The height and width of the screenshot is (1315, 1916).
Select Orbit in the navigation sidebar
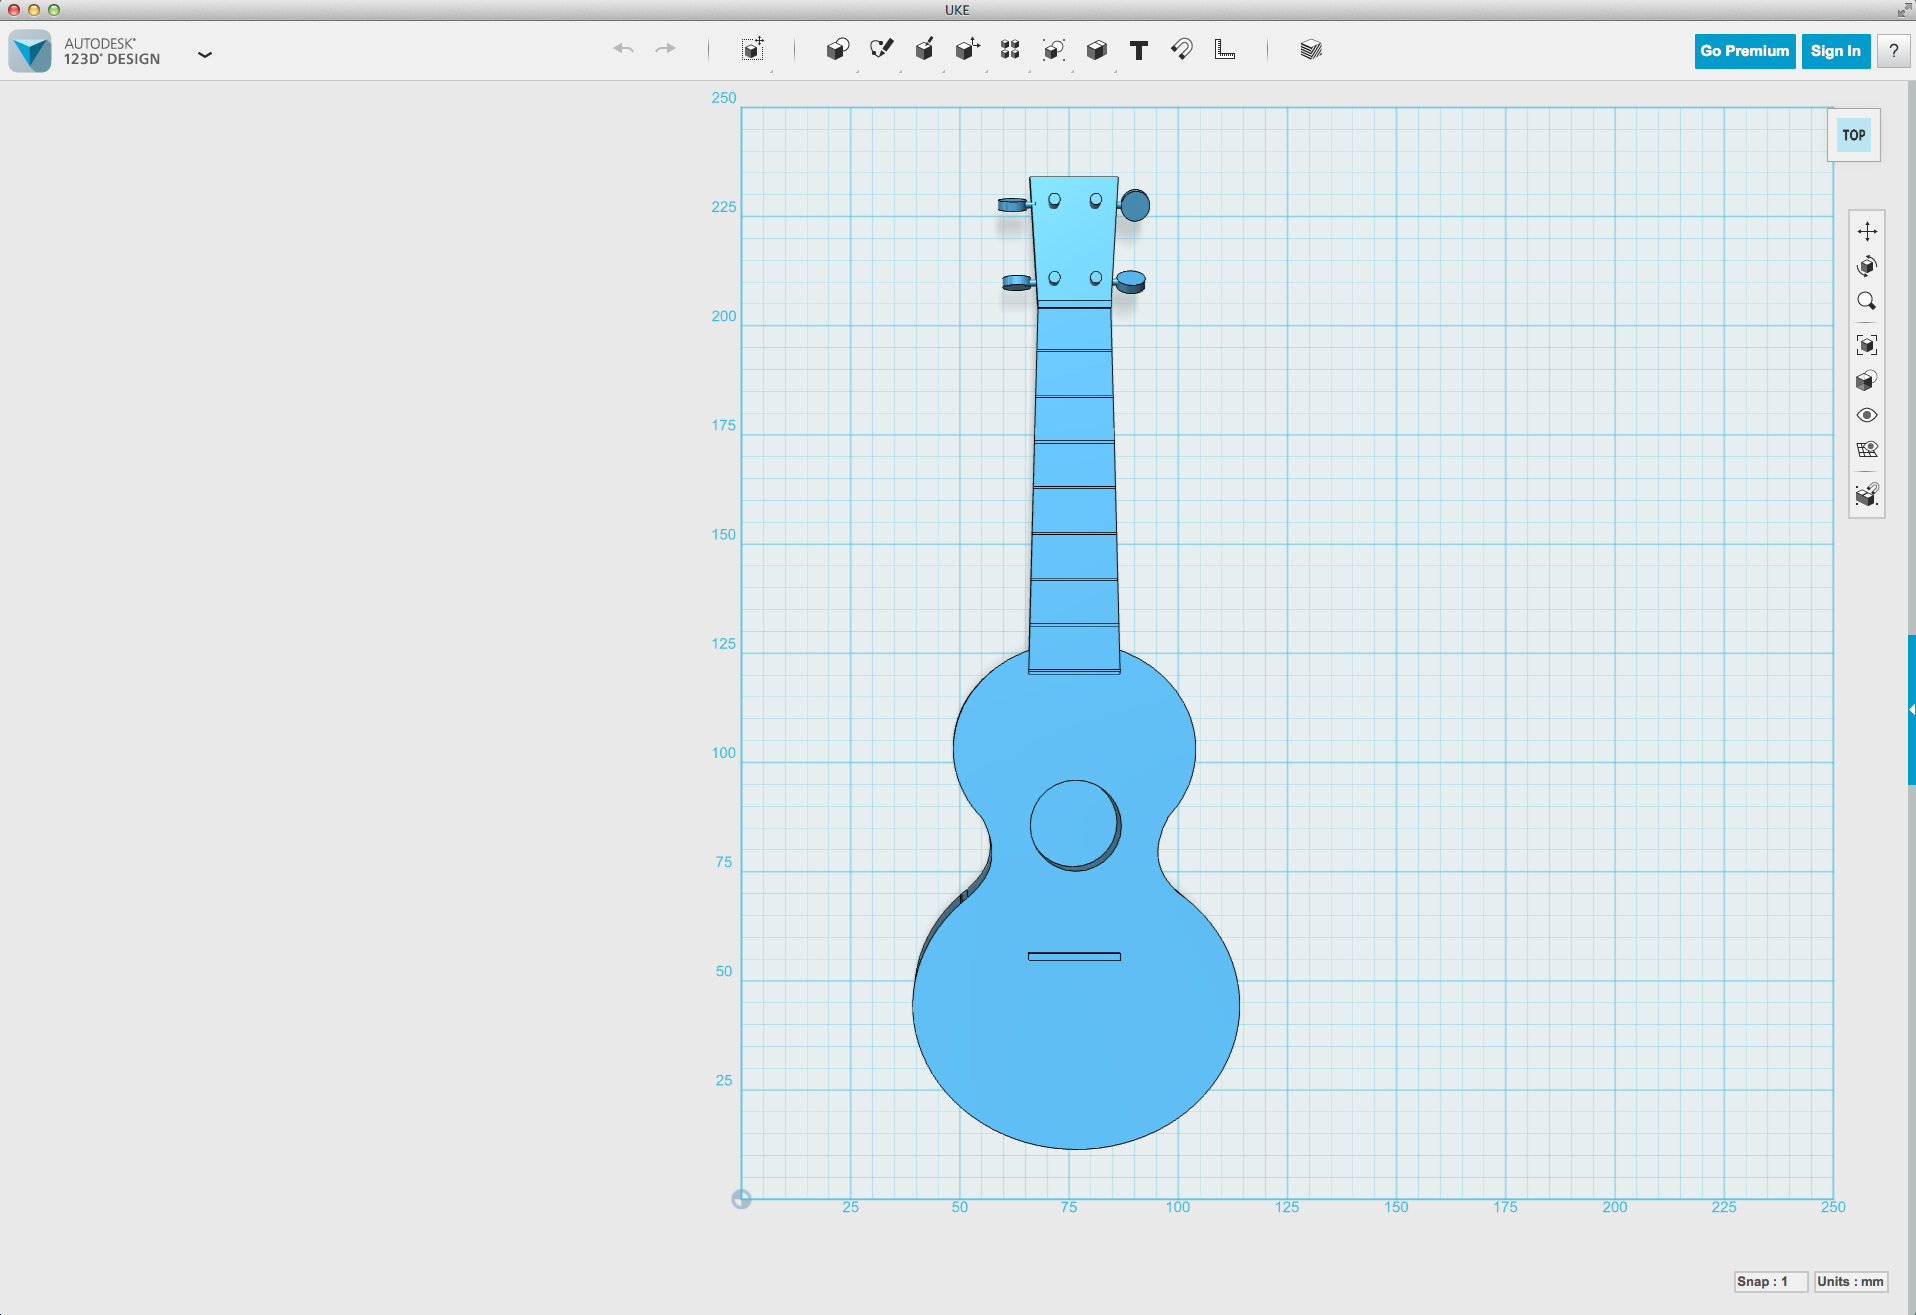[1867, 266]
